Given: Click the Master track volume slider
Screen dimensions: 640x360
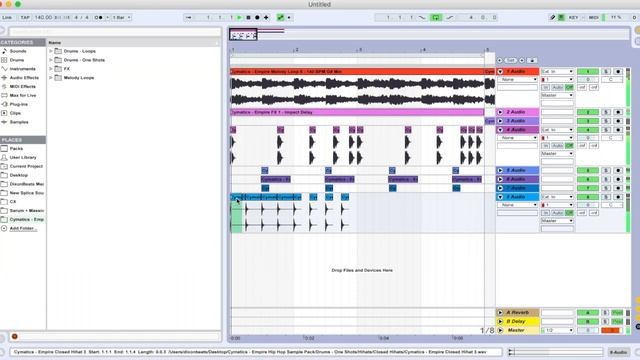Looking at the screenshot, I should tap(588, 331).
